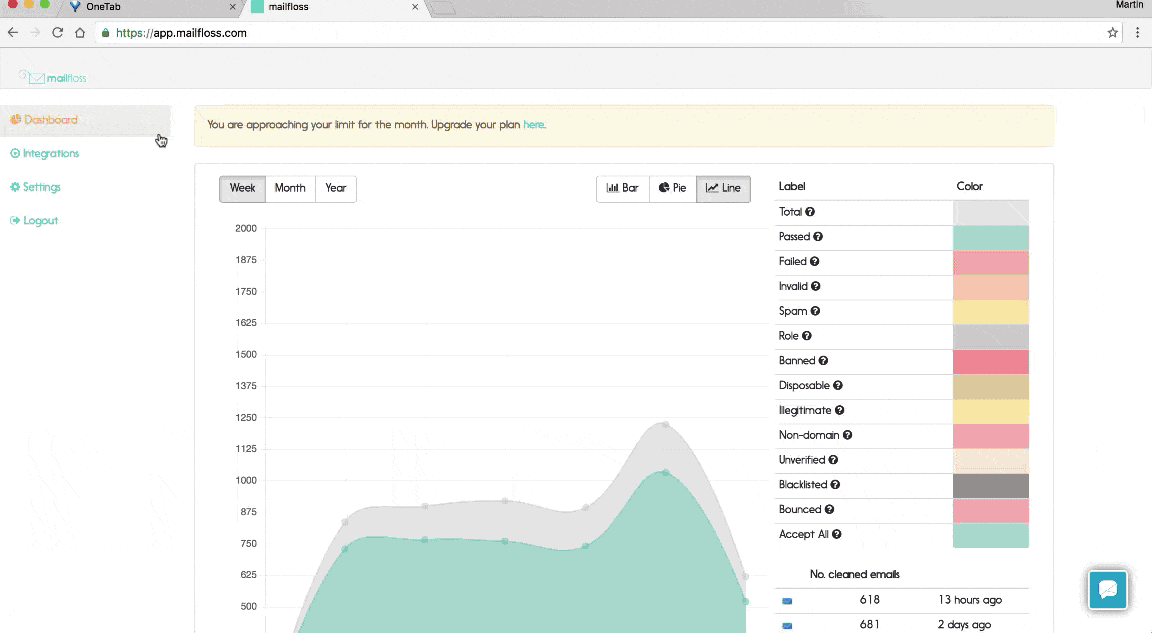This screenshot has width=1152, height=633.
Task: Click inside the browser address bar
Action: (x=400, y=32)
